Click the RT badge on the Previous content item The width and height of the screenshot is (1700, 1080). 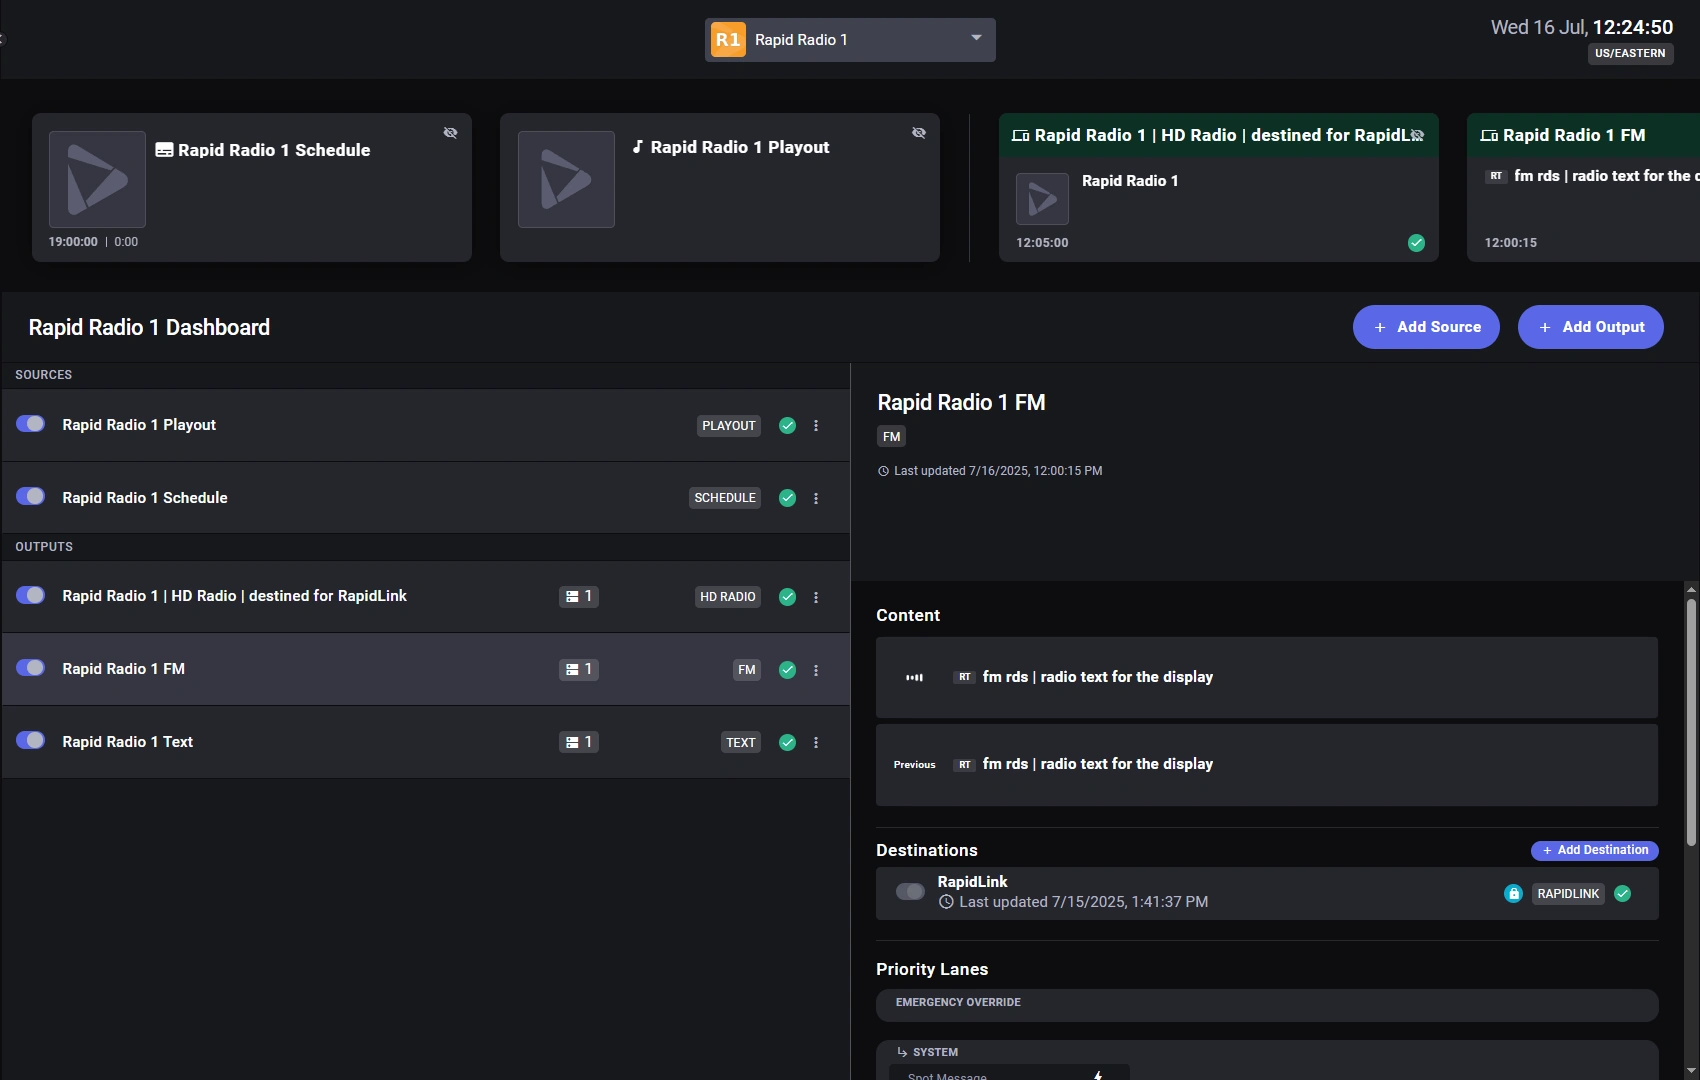[x=964, y=765]
